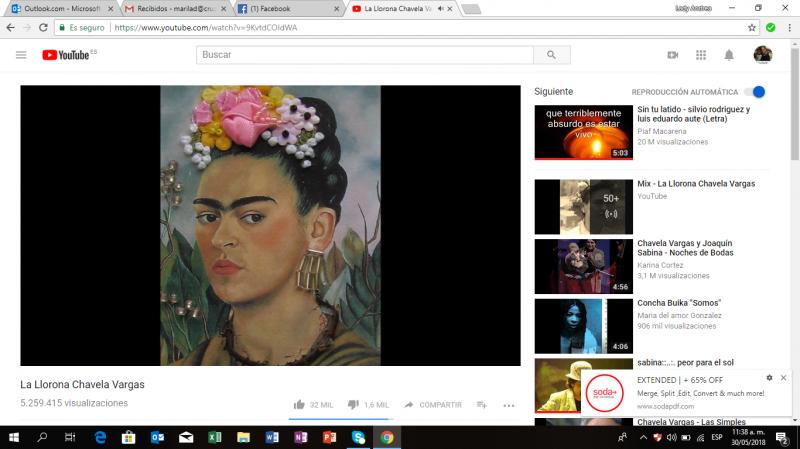This screenshot has height=449, width=800.
Task: Switch to the Outlook.com tab
Action: click(x=61, y=9)
